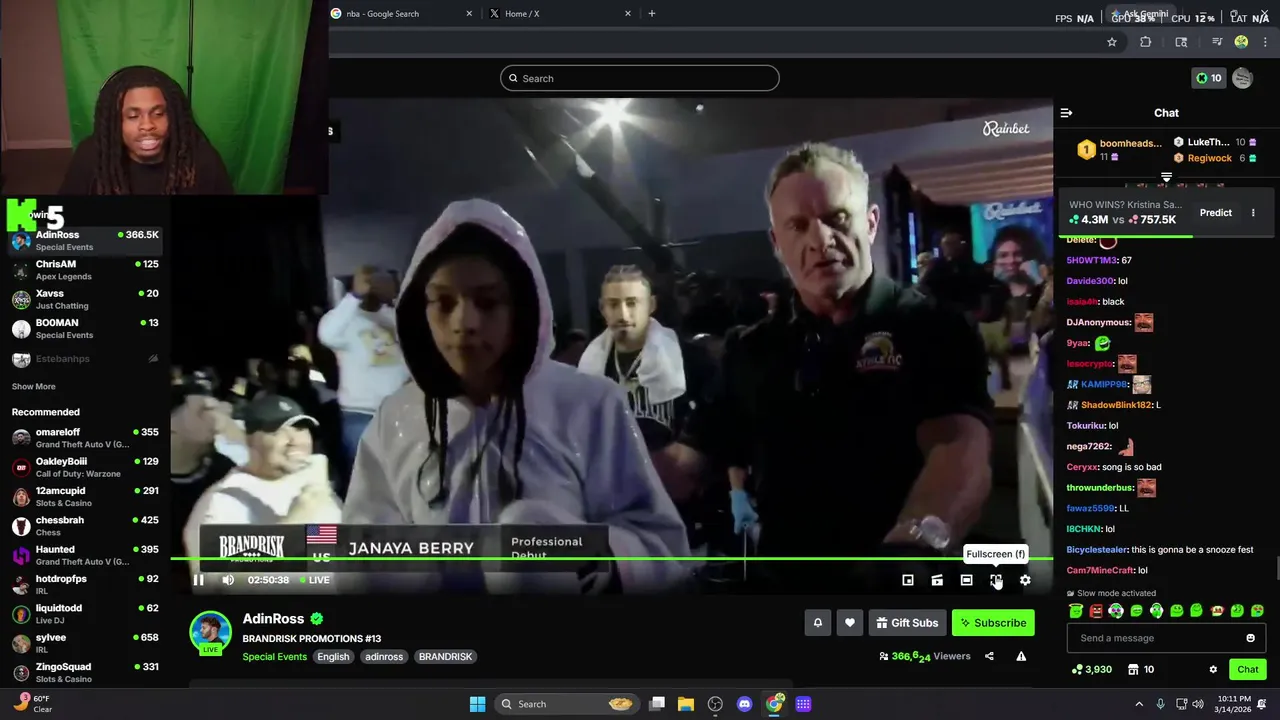1280x720 pixels.
Task: Open recommended channel OakleyBoiii
Action: click(x=85, y=467)
